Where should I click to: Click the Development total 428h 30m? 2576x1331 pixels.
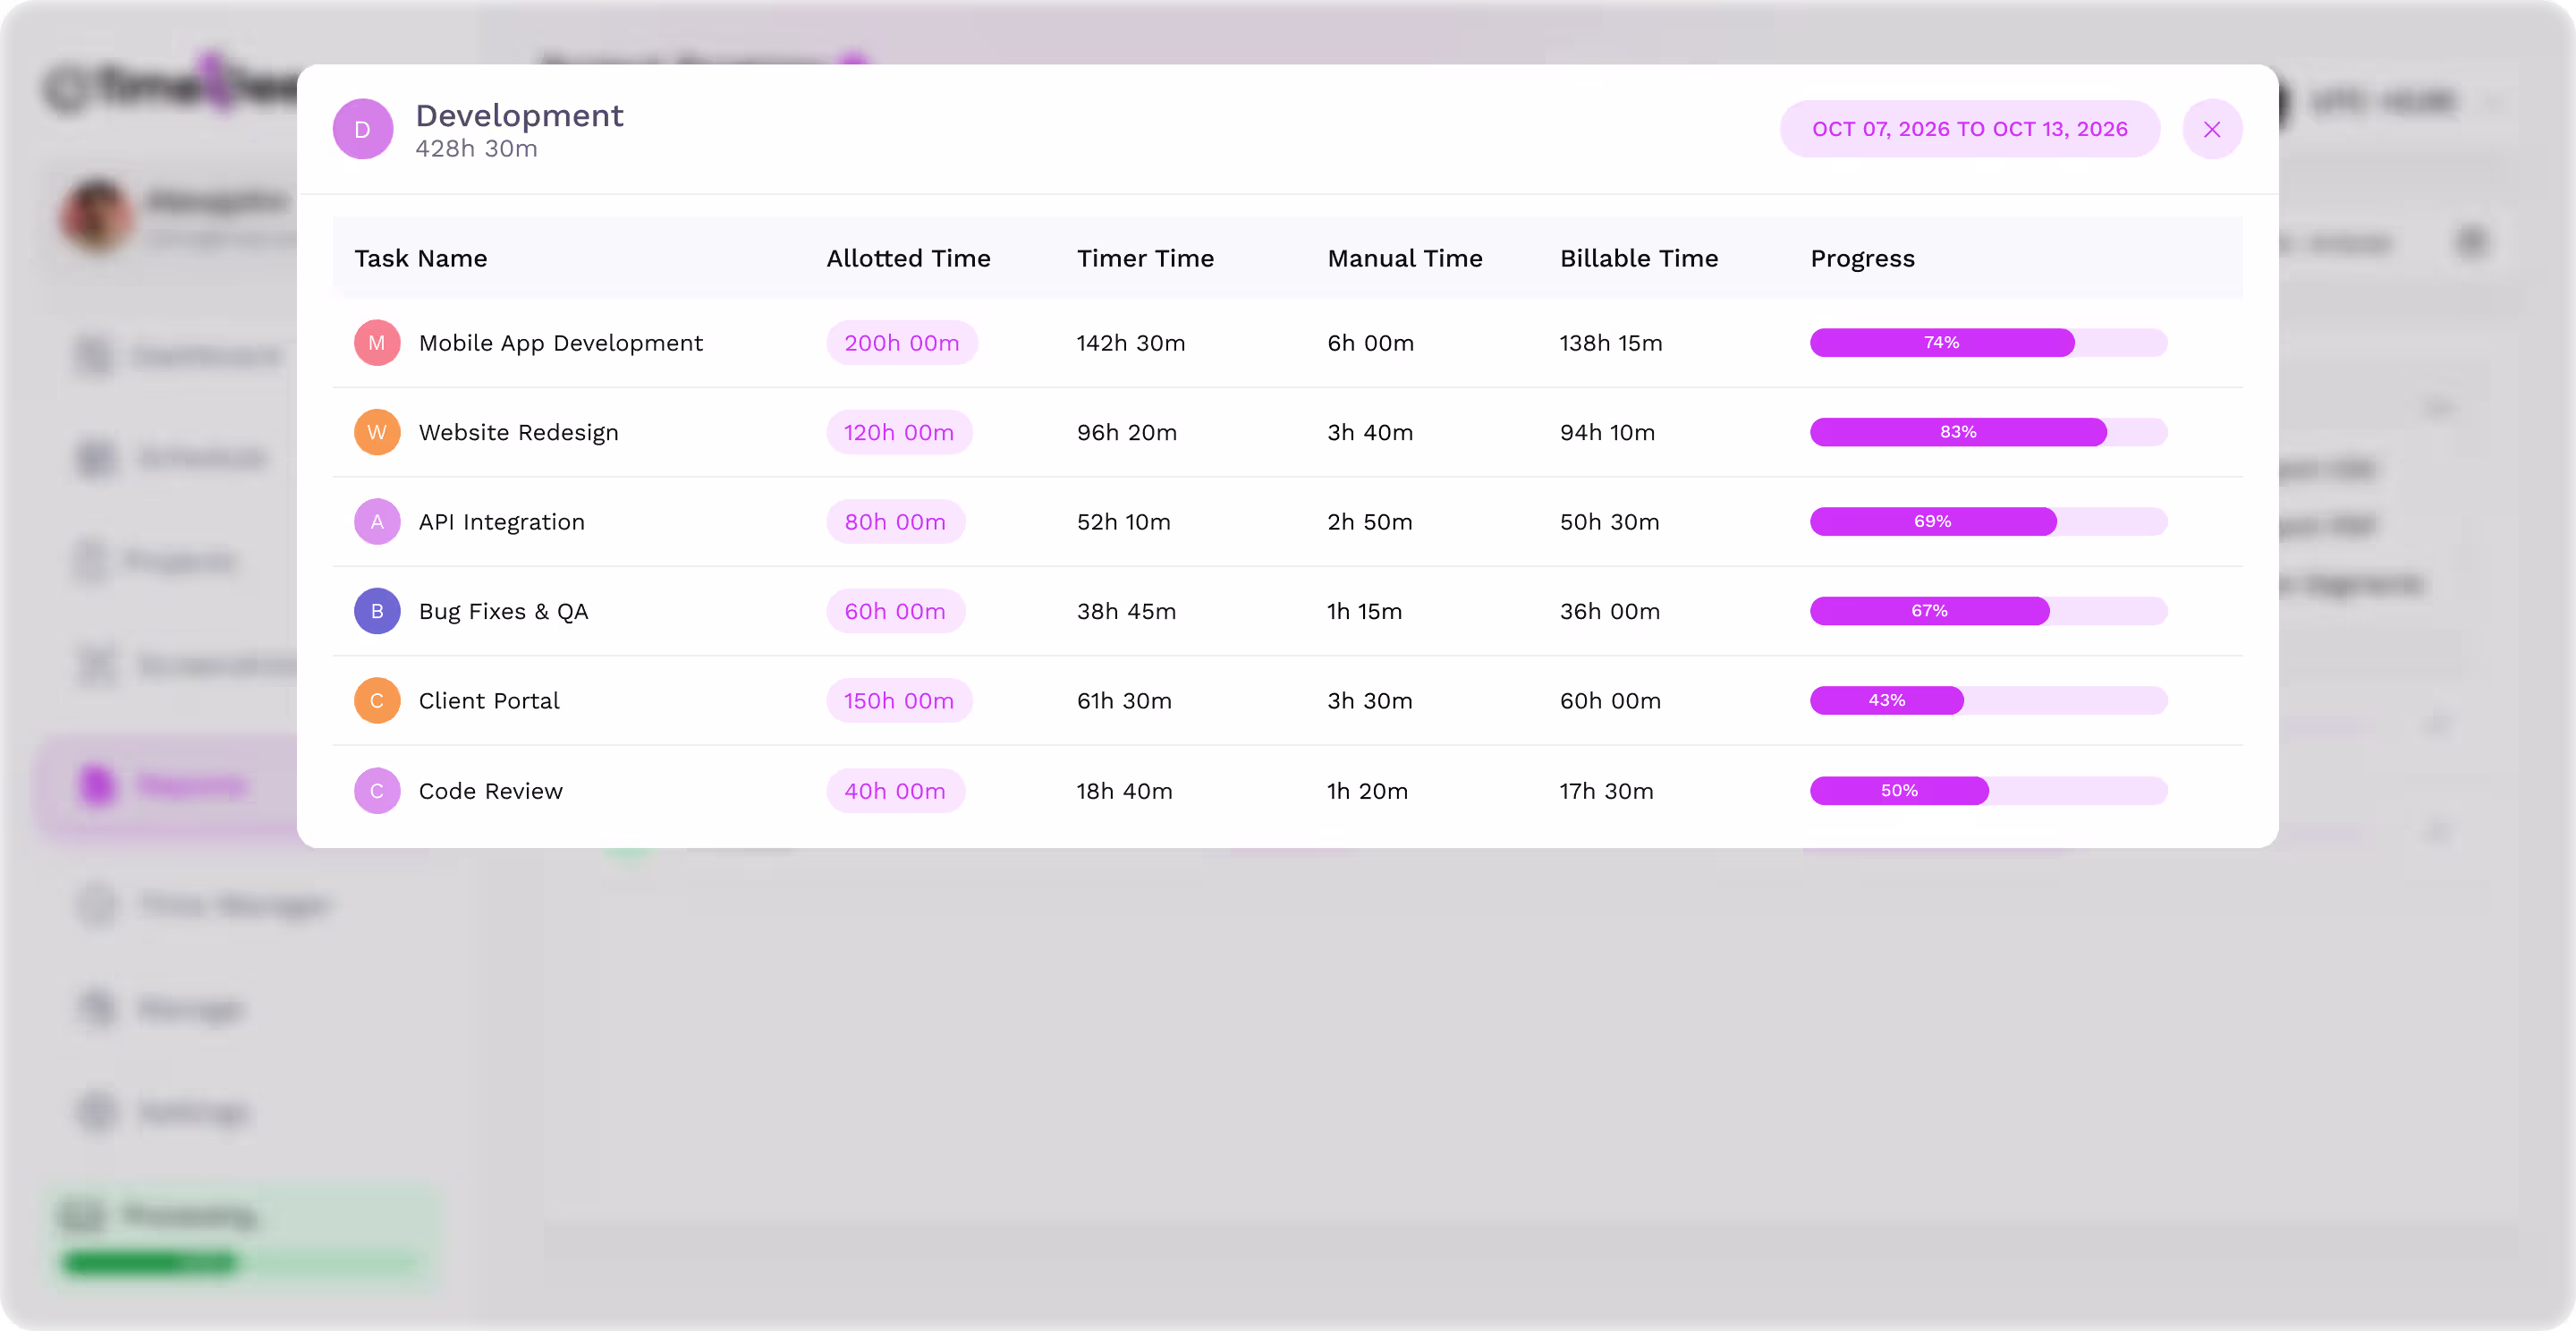[476, 149]
